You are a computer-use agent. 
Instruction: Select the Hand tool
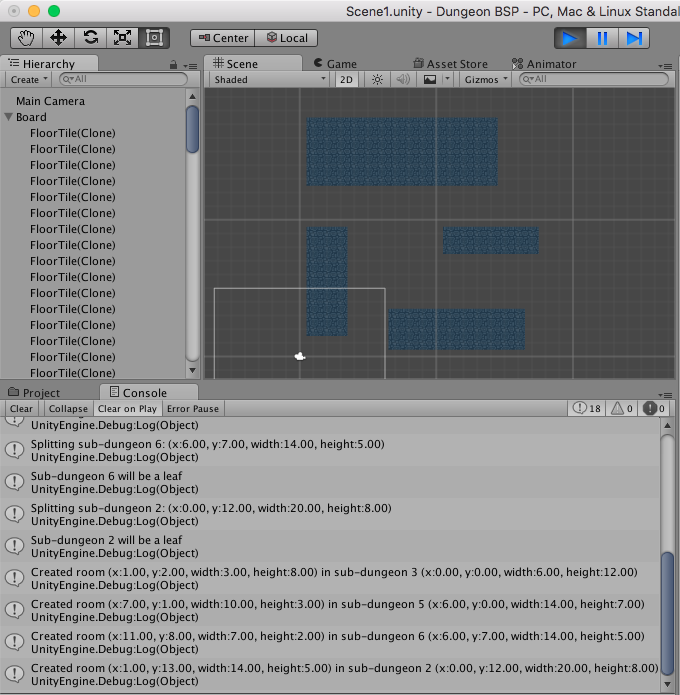point(27,38)
